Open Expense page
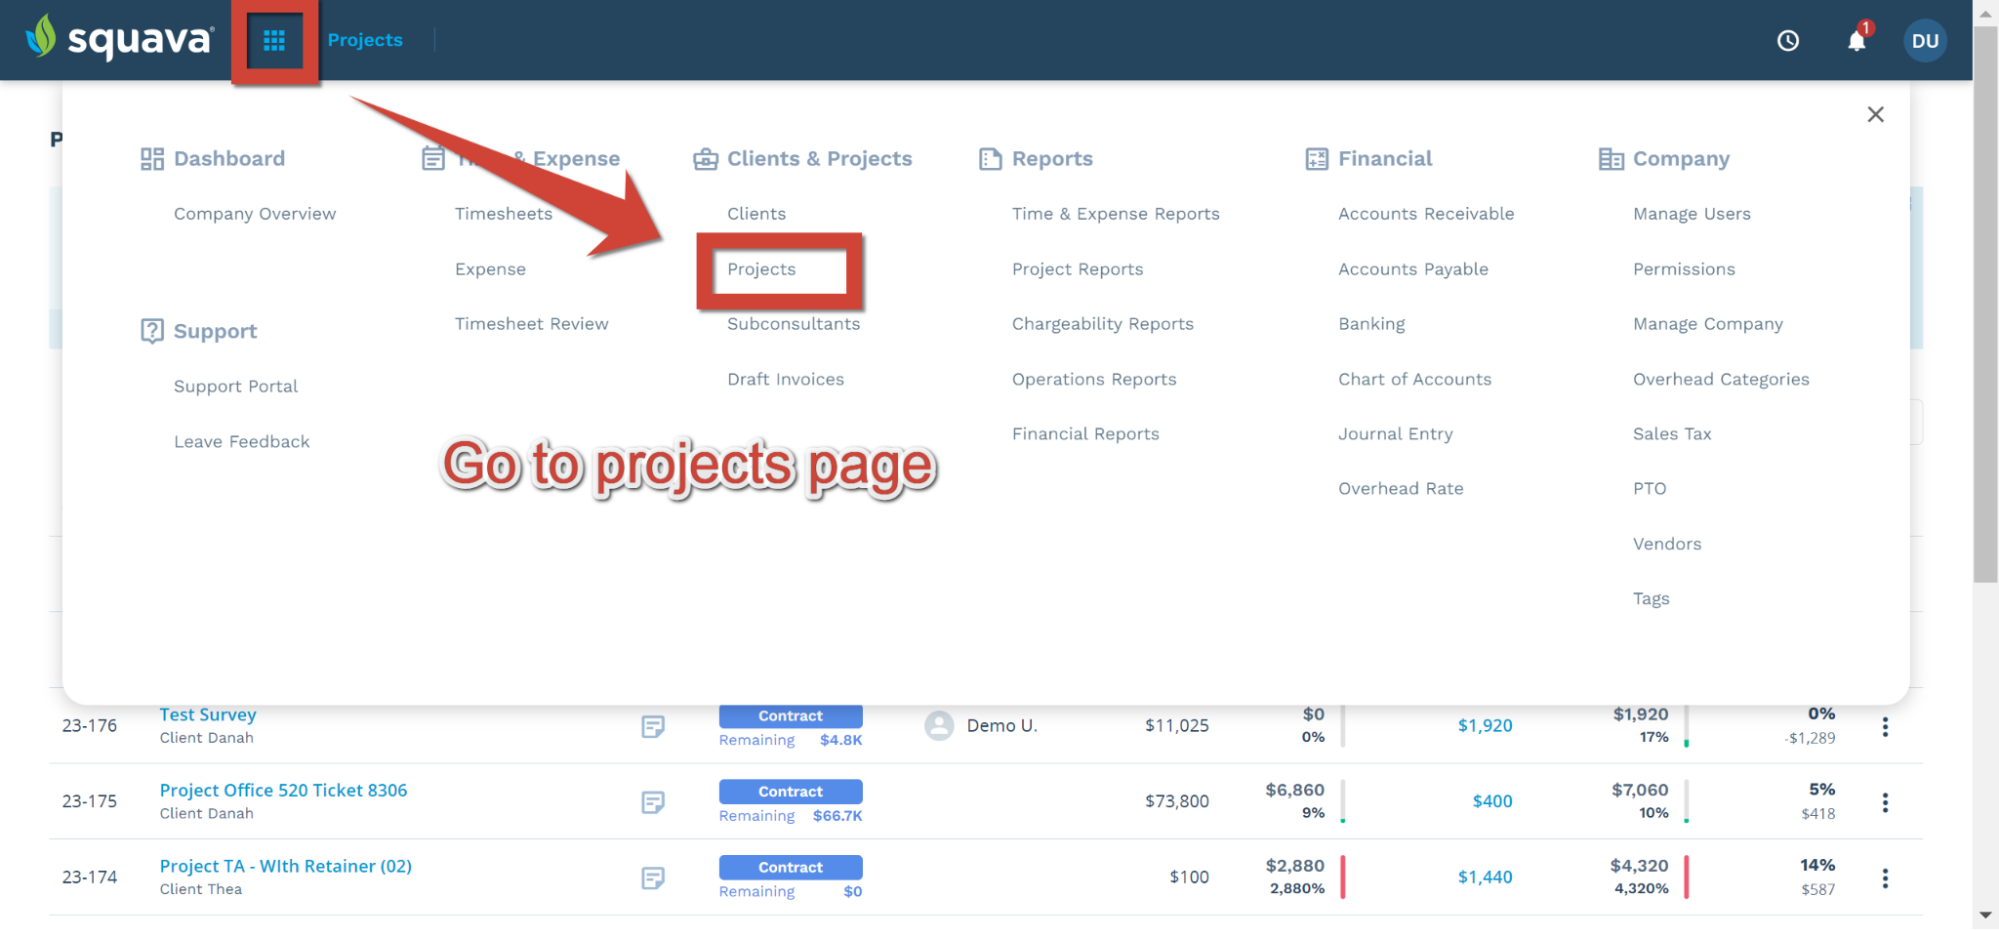Image resolution: width=1999 pixels, height=930 pixels. click(490, 269)
